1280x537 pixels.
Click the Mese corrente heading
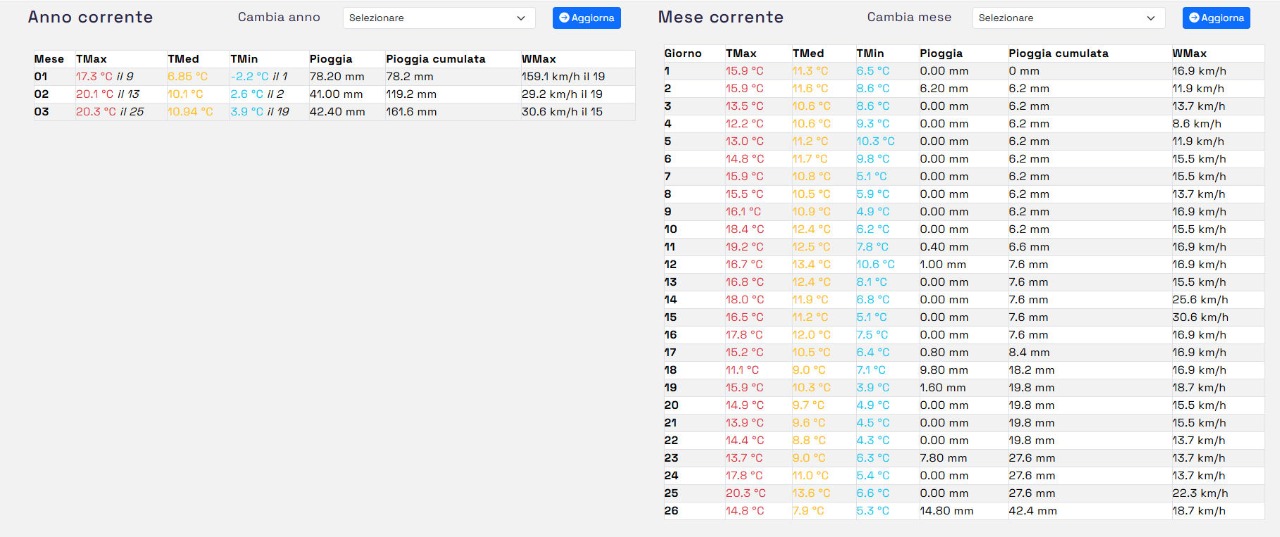pyautogui.click(x=720, y=17)
